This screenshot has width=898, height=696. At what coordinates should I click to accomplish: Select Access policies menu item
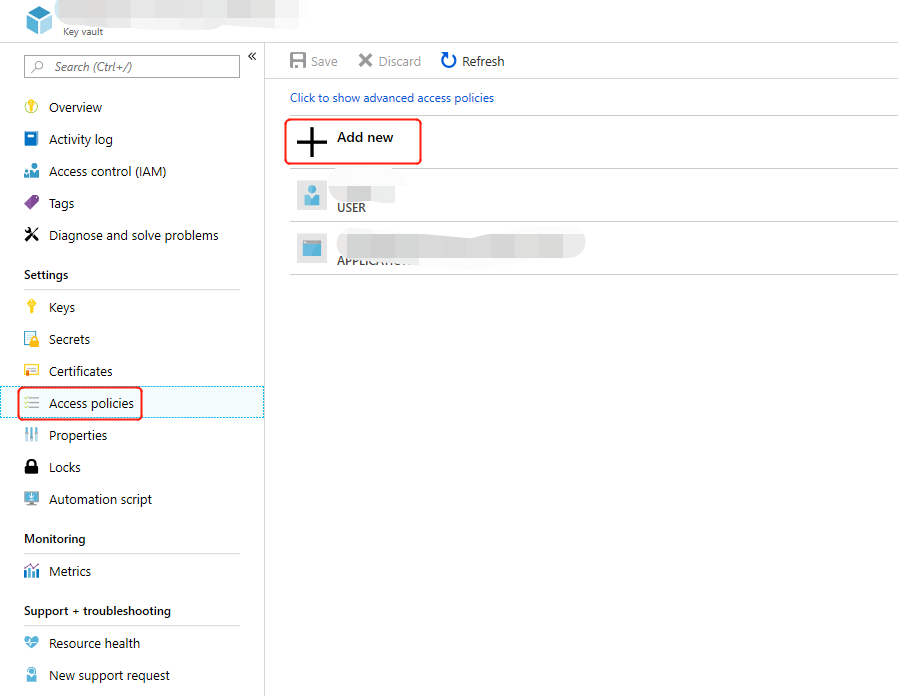tap(132, 402)
